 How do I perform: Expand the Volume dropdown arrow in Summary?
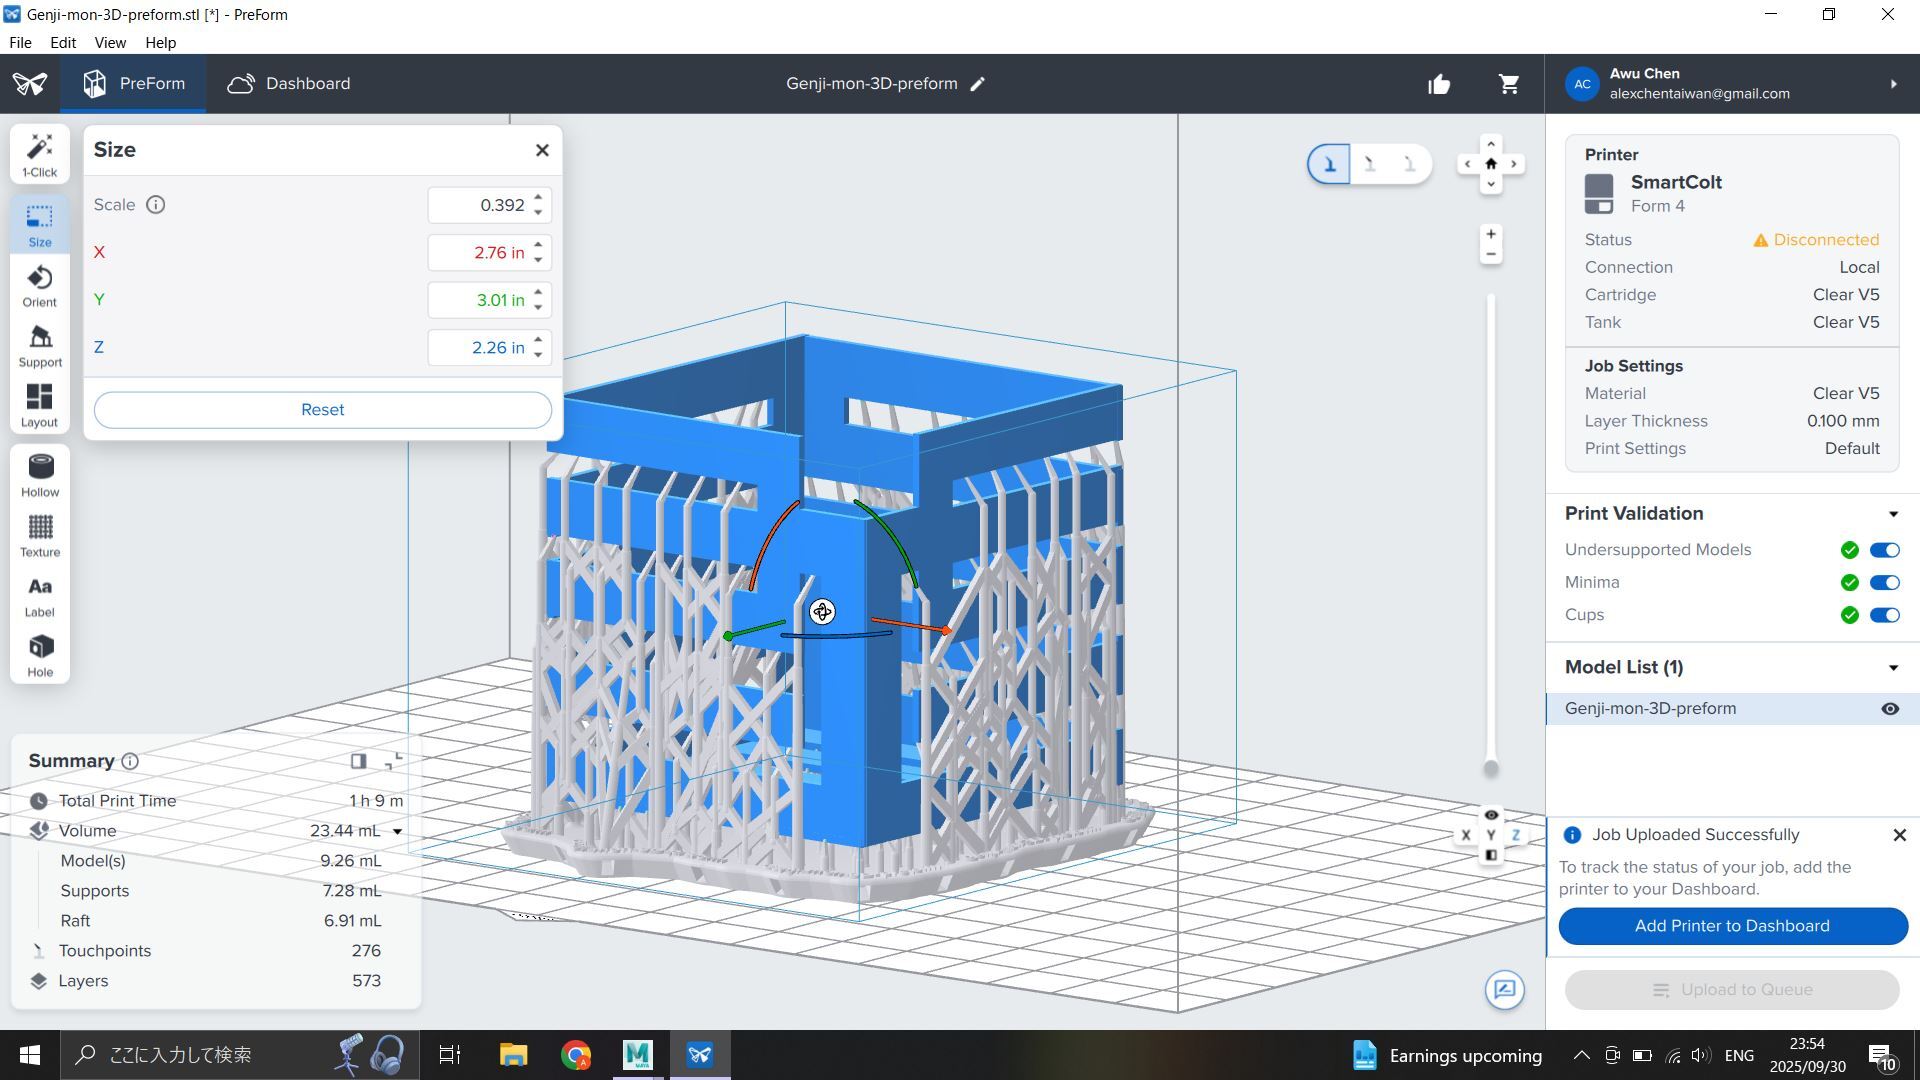click(397, 832)
